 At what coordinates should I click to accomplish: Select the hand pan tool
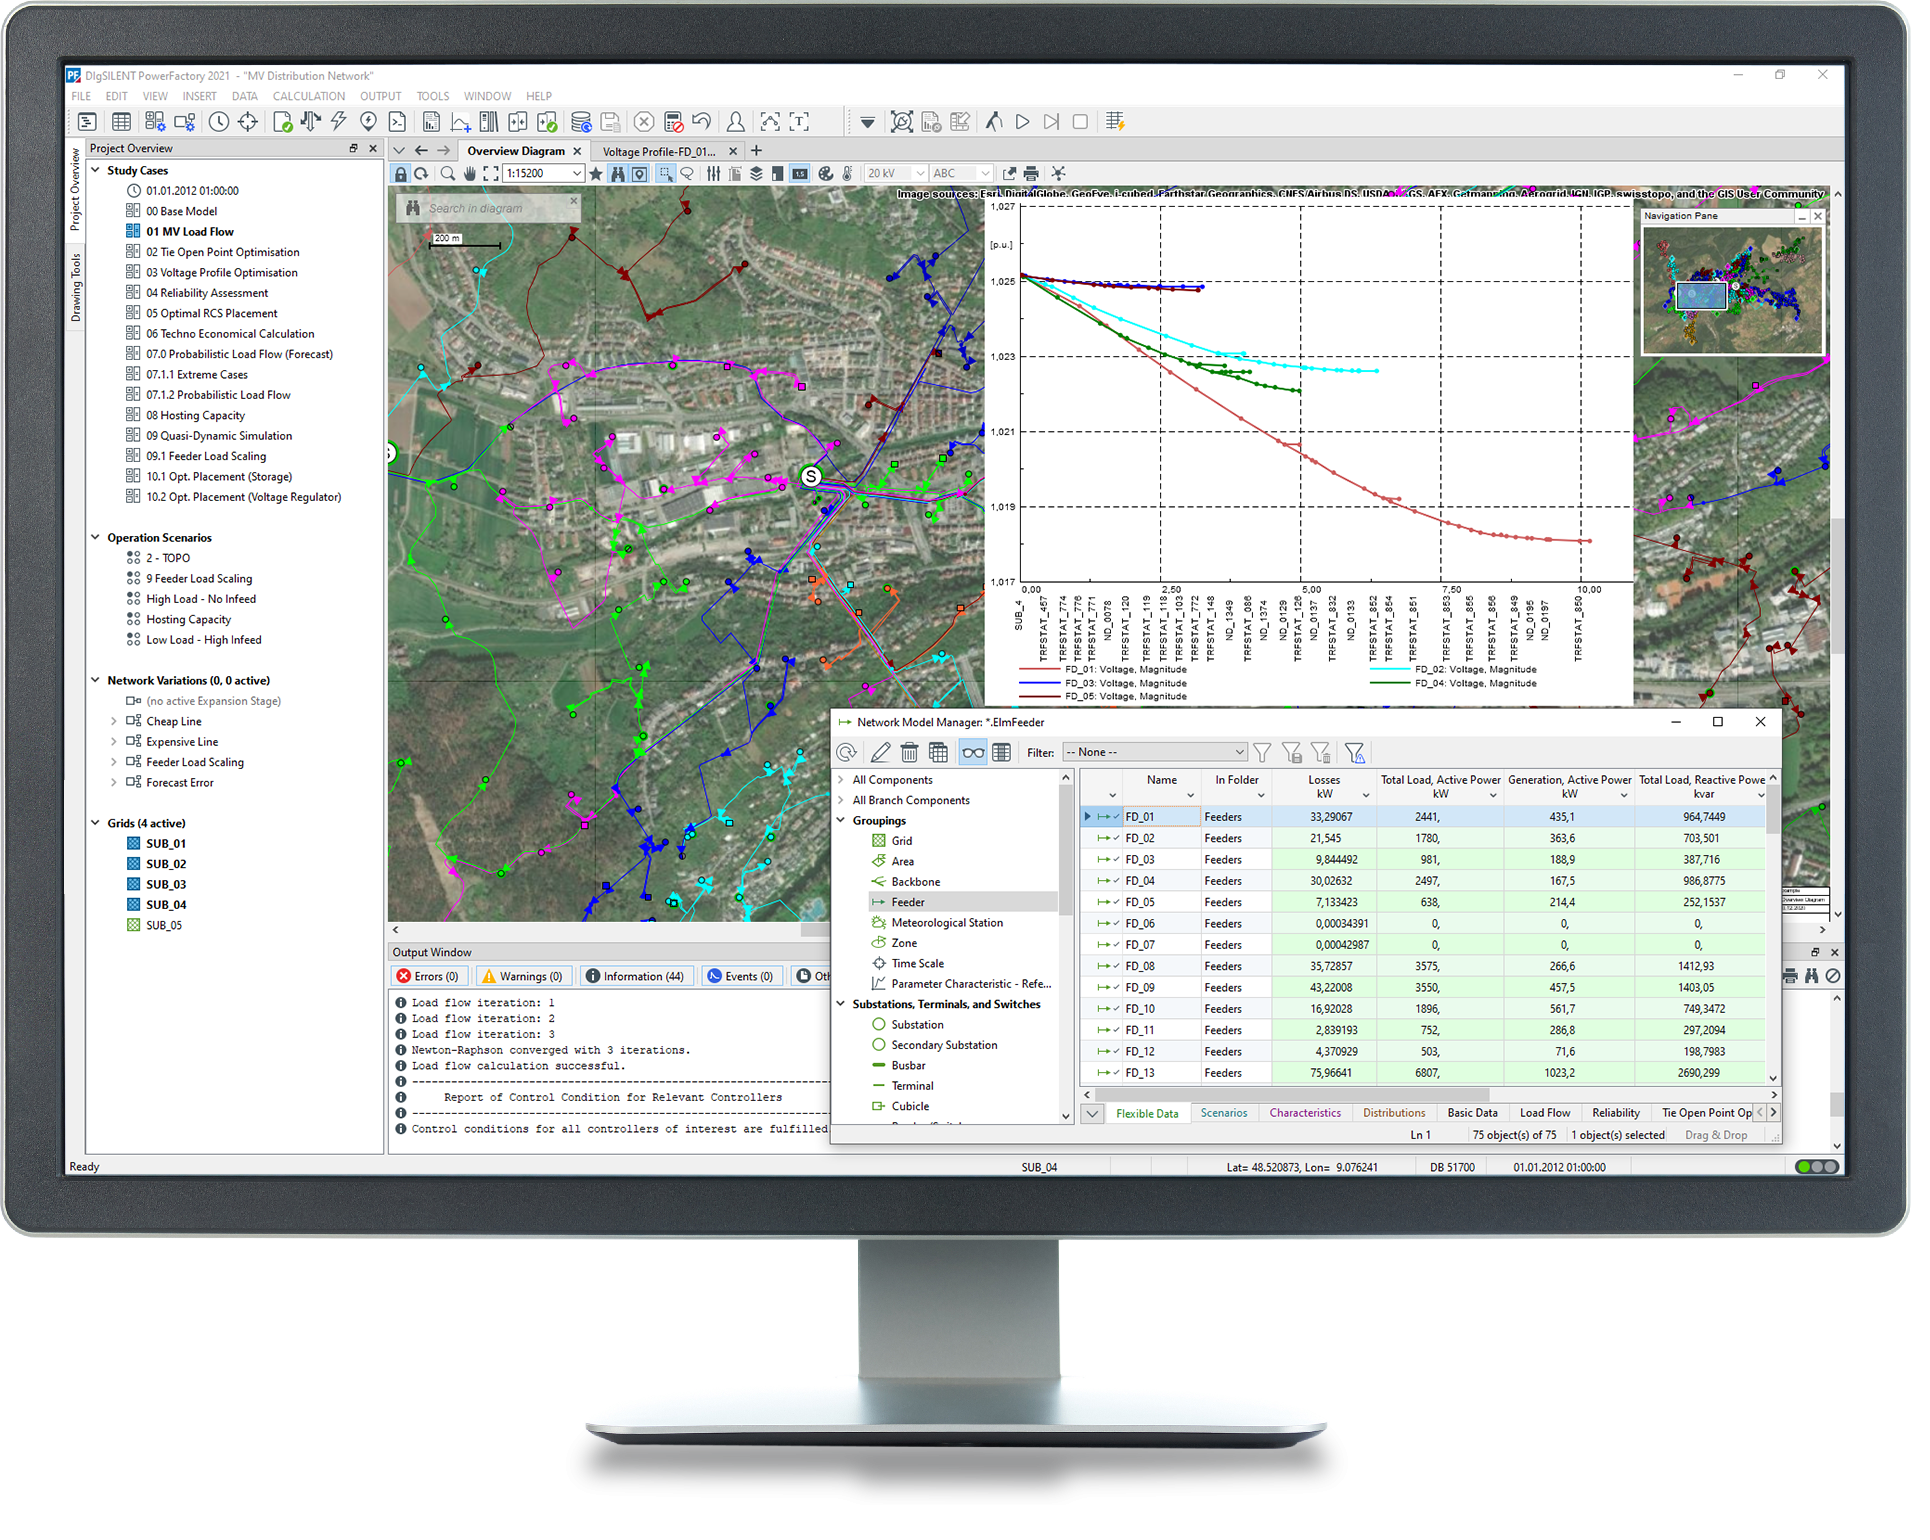coord(469,174)
